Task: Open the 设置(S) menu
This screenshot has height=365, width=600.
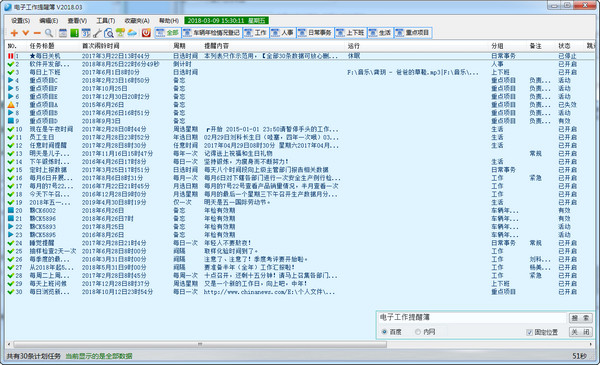Action: click(21, 21)
